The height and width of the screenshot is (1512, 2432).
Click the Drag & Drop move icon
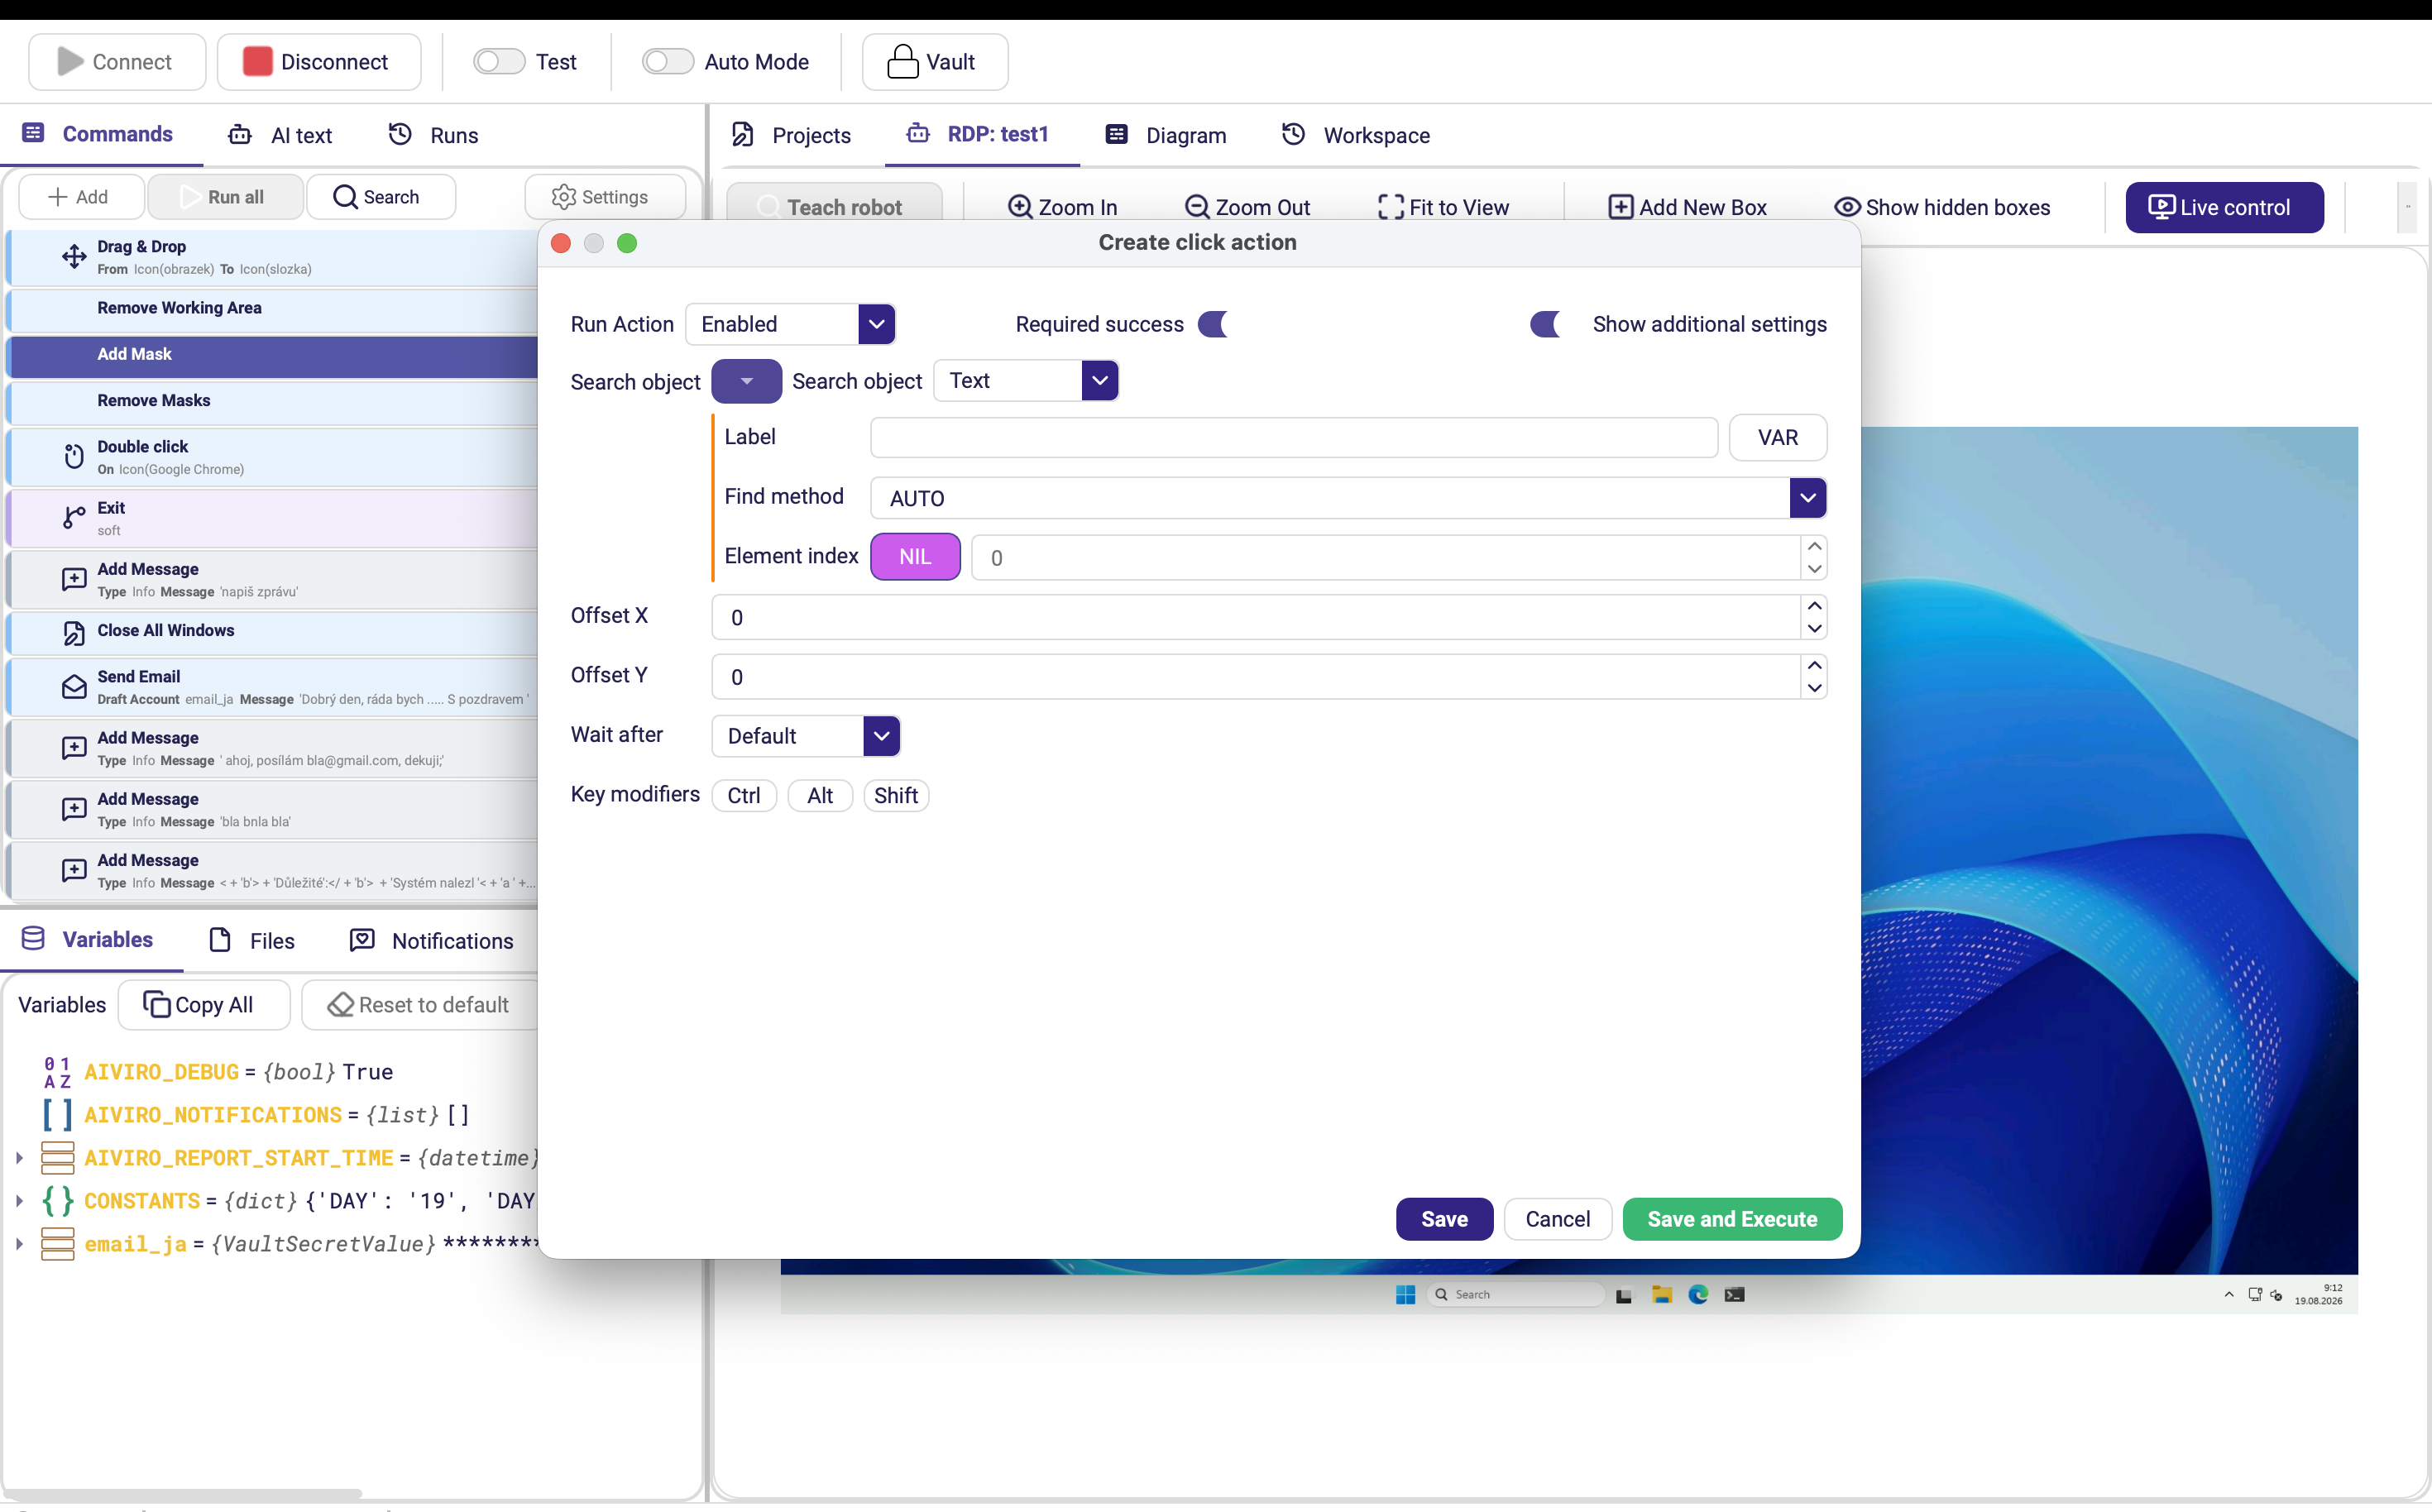click(74, 257)
